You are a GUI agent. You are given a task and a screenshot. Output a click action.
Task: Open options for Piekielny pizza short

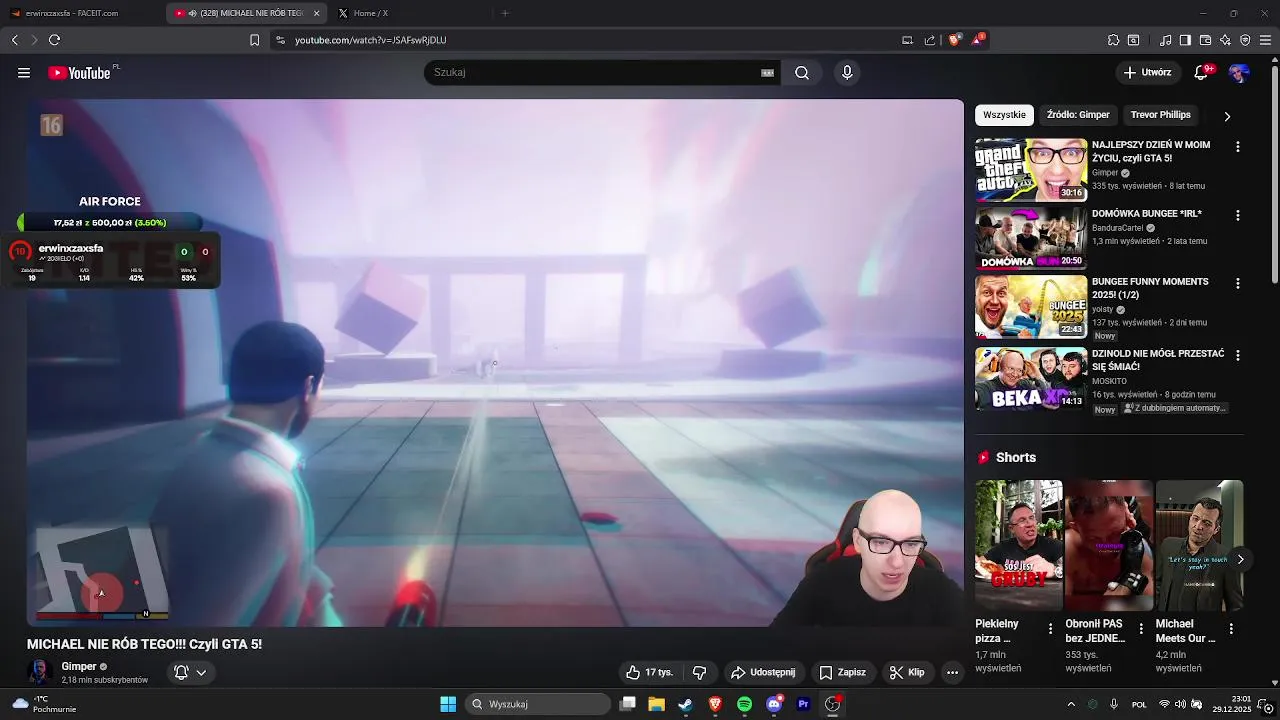pos(1050,629)
